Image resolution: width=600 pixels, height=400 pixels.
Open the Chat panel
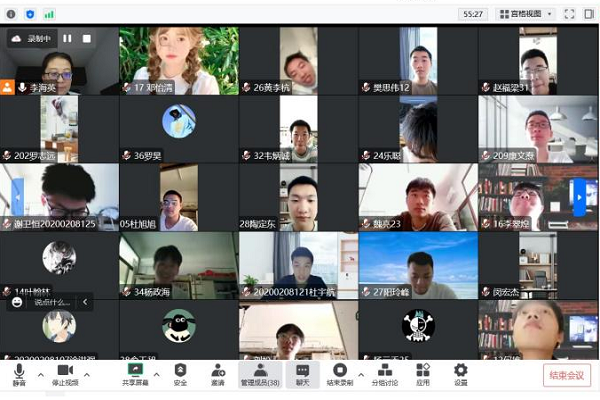[x=302, y=374]
